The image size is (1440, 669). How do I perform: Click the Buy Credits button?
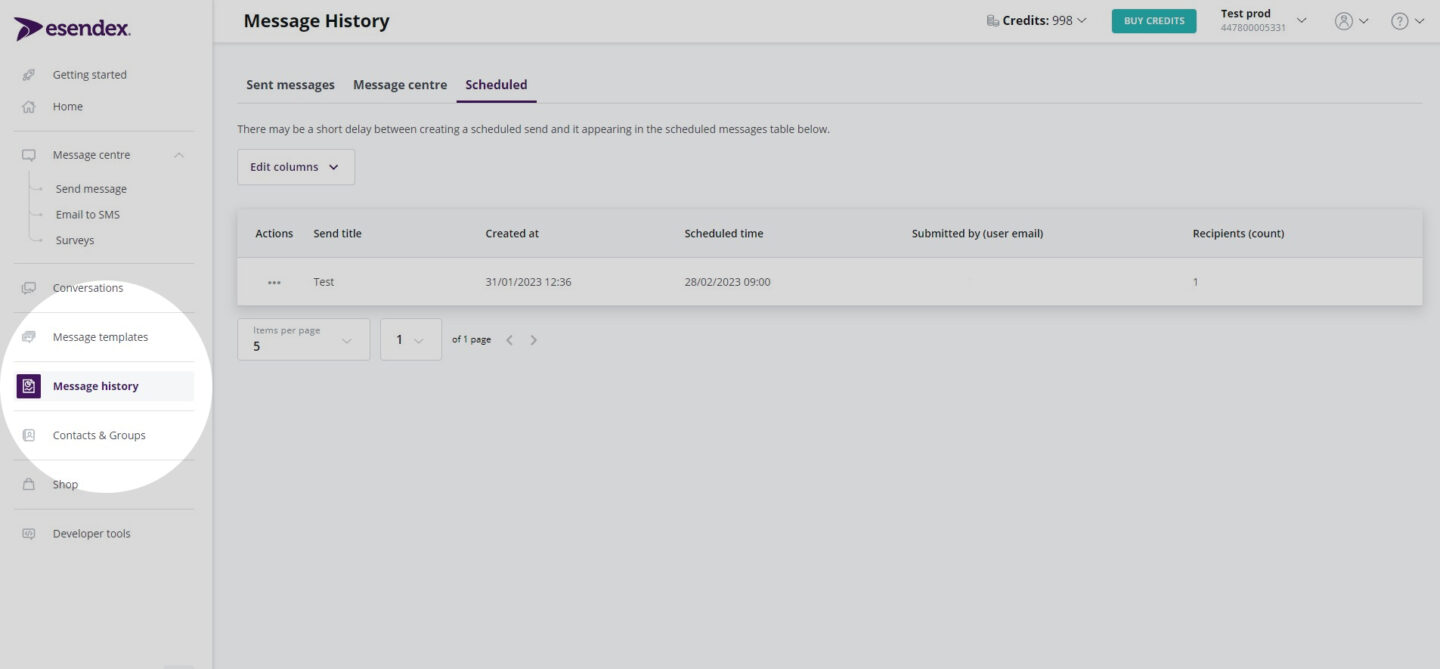[x=1153, y=20]
